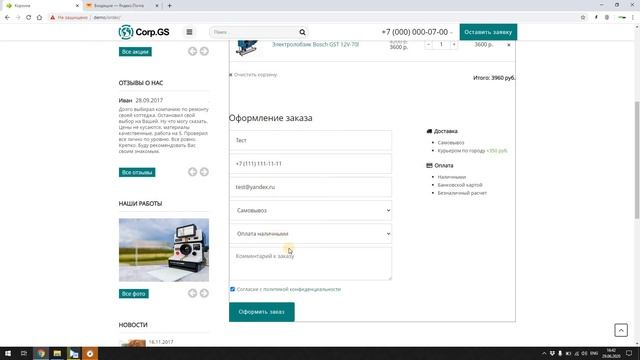The width and height of the screenshot is (640, 360).
Task: Next arrow next to Все акции
Action: click(x=204, y=51)
